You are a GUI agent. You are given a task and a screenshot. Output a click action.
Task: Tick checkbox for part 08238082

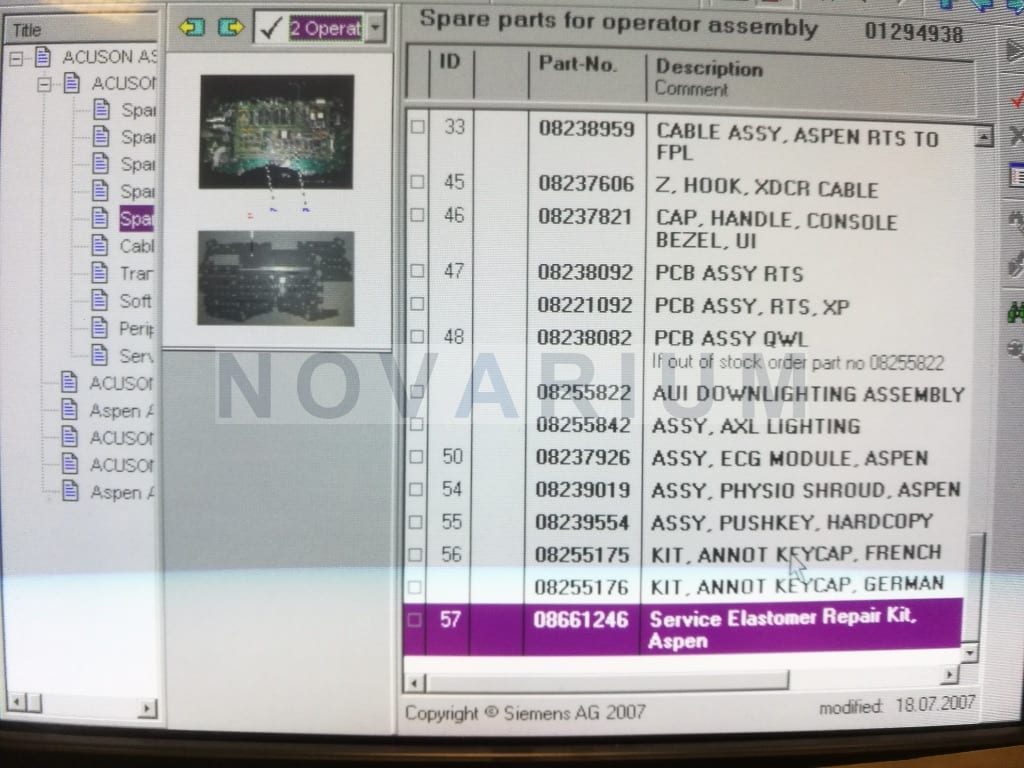[417, 337]
